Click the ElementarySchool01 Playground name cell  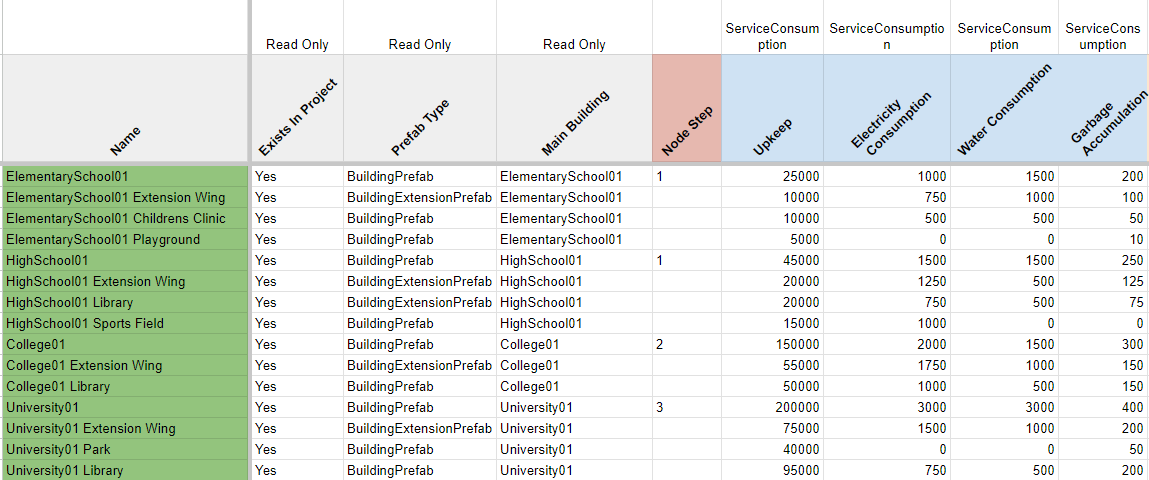[125, 239]
